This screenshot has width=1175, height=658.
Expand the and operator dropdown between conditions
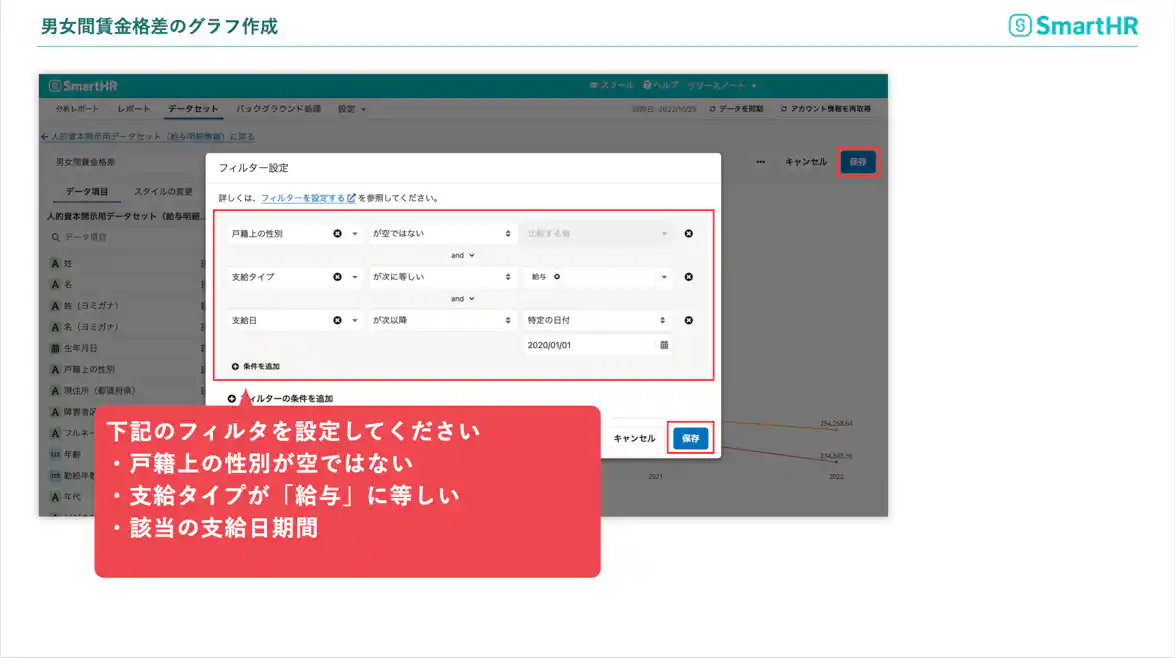click(462, 255)
